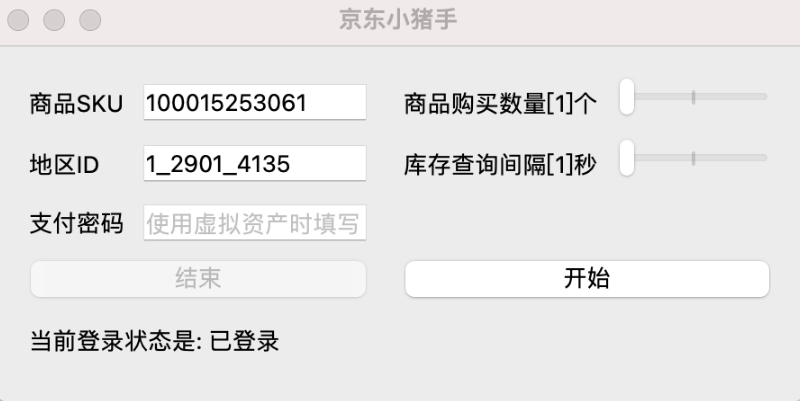This screenshot has width=800, height=401.
Task: Zoom the window with the third title button
Action: 90,20
